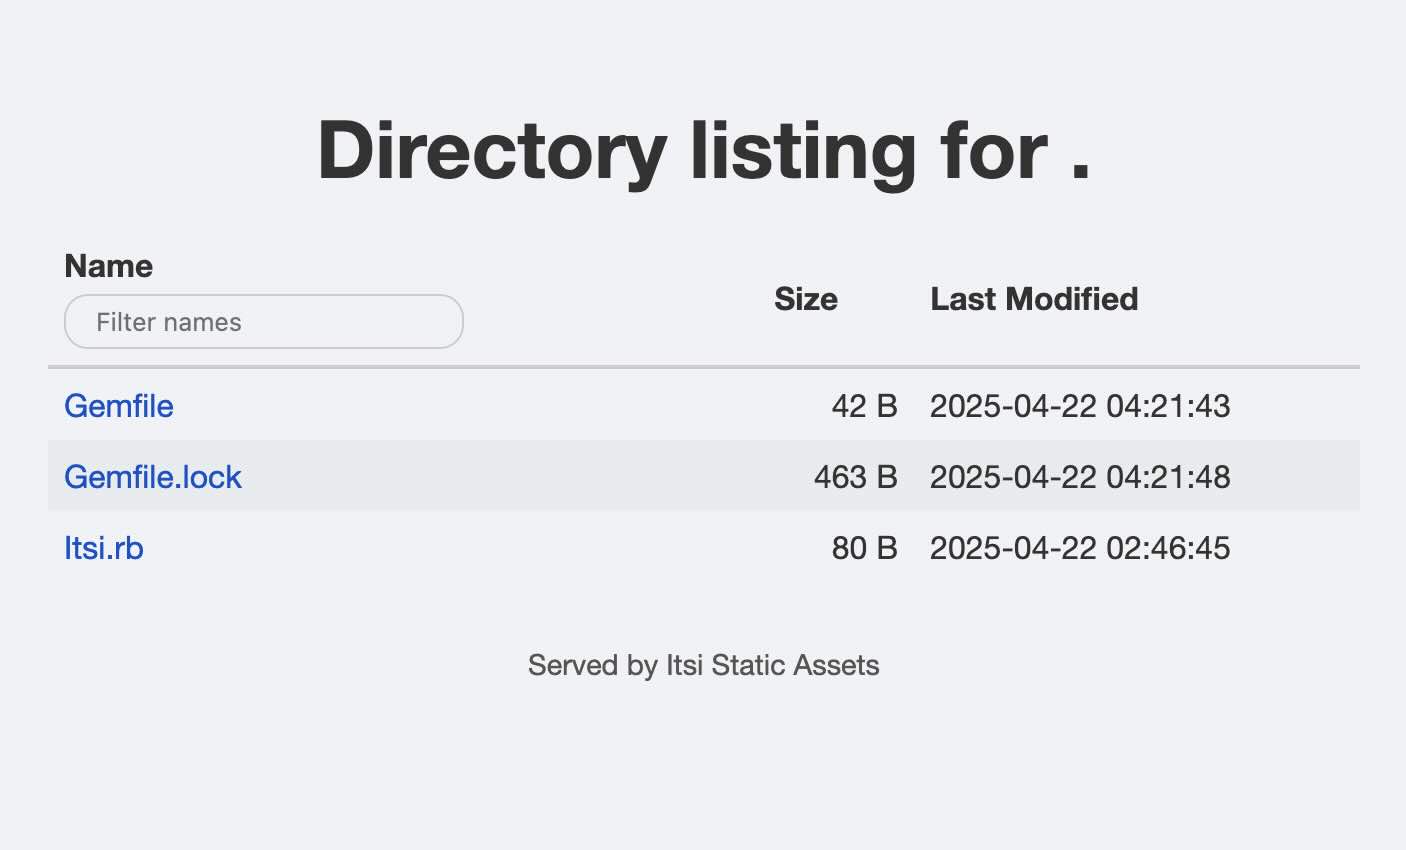Click the 42 B size value
Screen dimensions: 1406x850
point(864,406)
